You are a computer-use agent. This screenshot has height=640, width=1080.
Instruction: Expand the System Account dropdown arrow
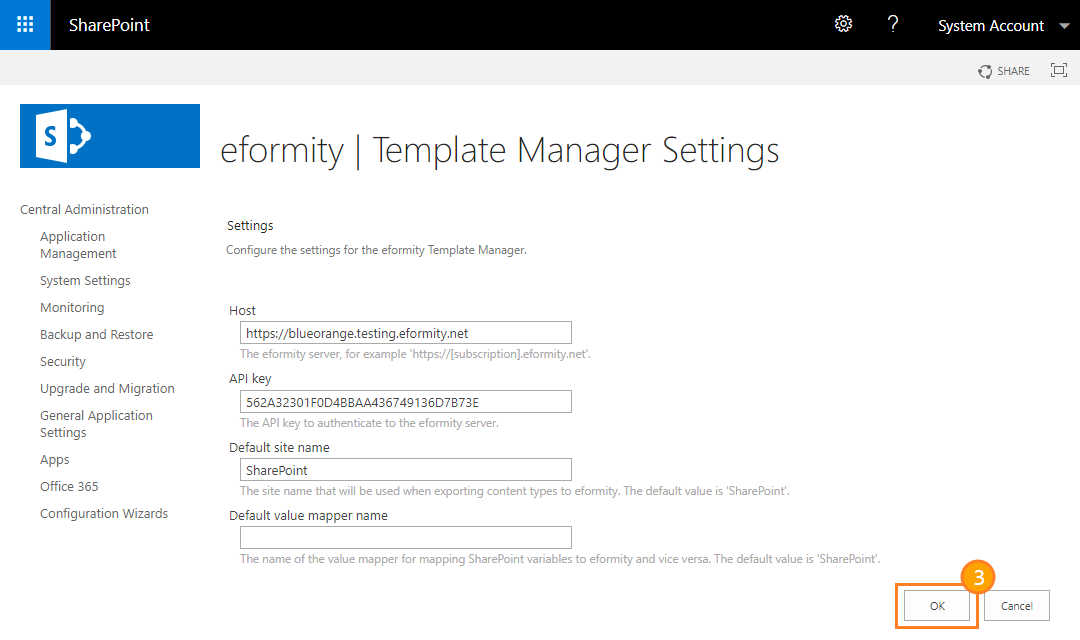click(1064, 26)
